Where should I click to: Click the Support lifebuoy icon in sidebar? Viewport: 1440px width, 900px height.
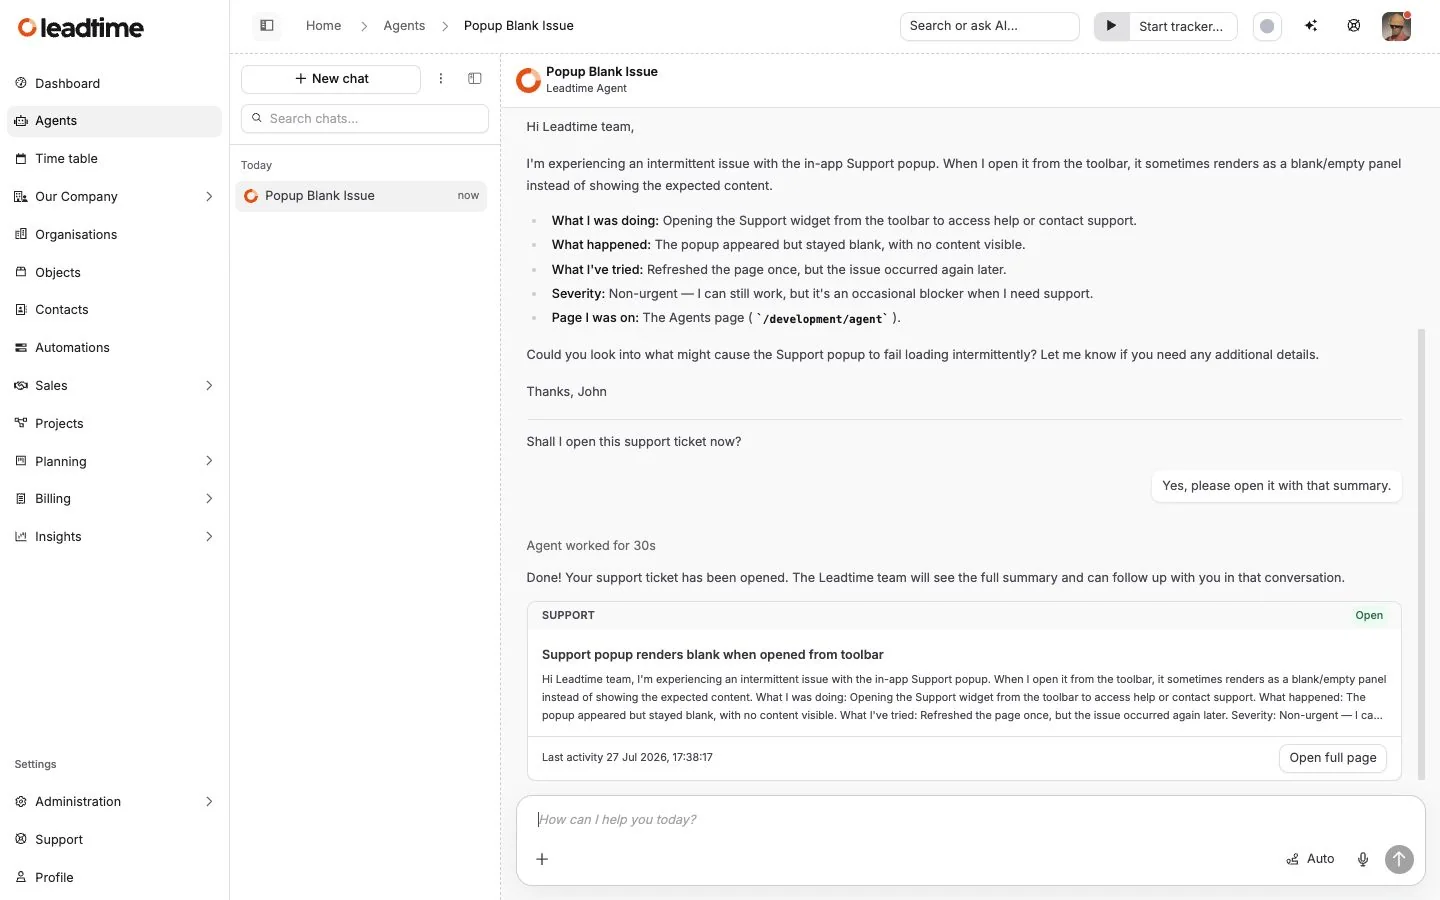(x=21, y=839)
